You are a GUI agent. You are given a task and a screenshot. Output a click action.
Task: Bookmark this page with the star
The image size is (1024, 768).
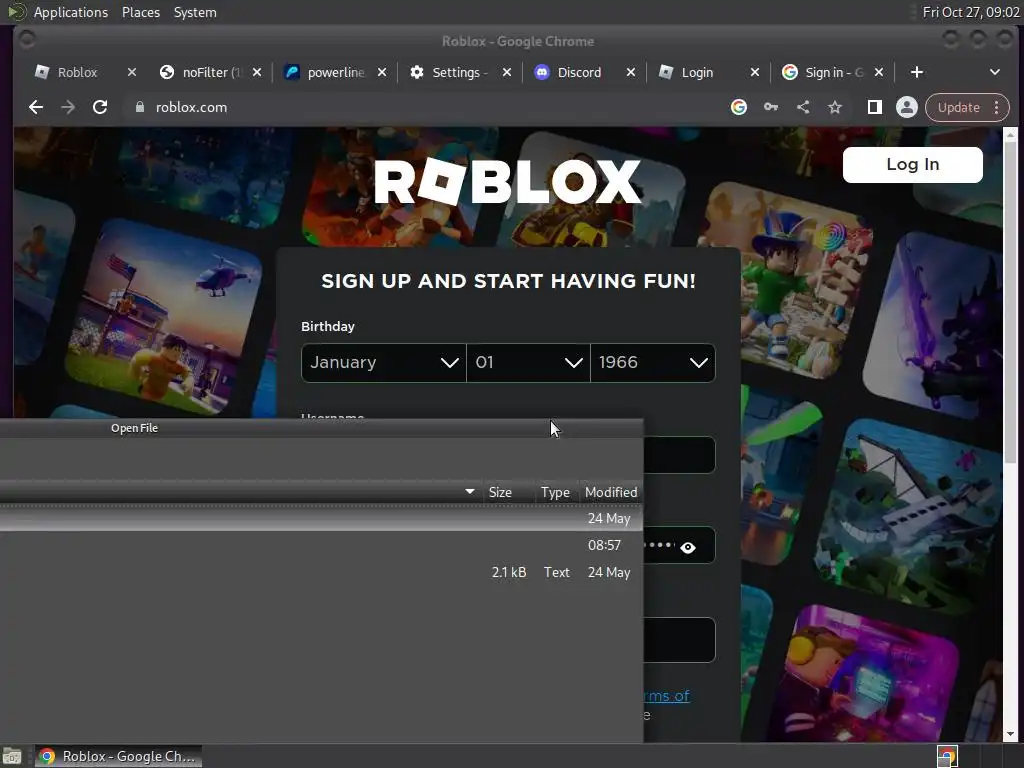click(x=835, y=107)
